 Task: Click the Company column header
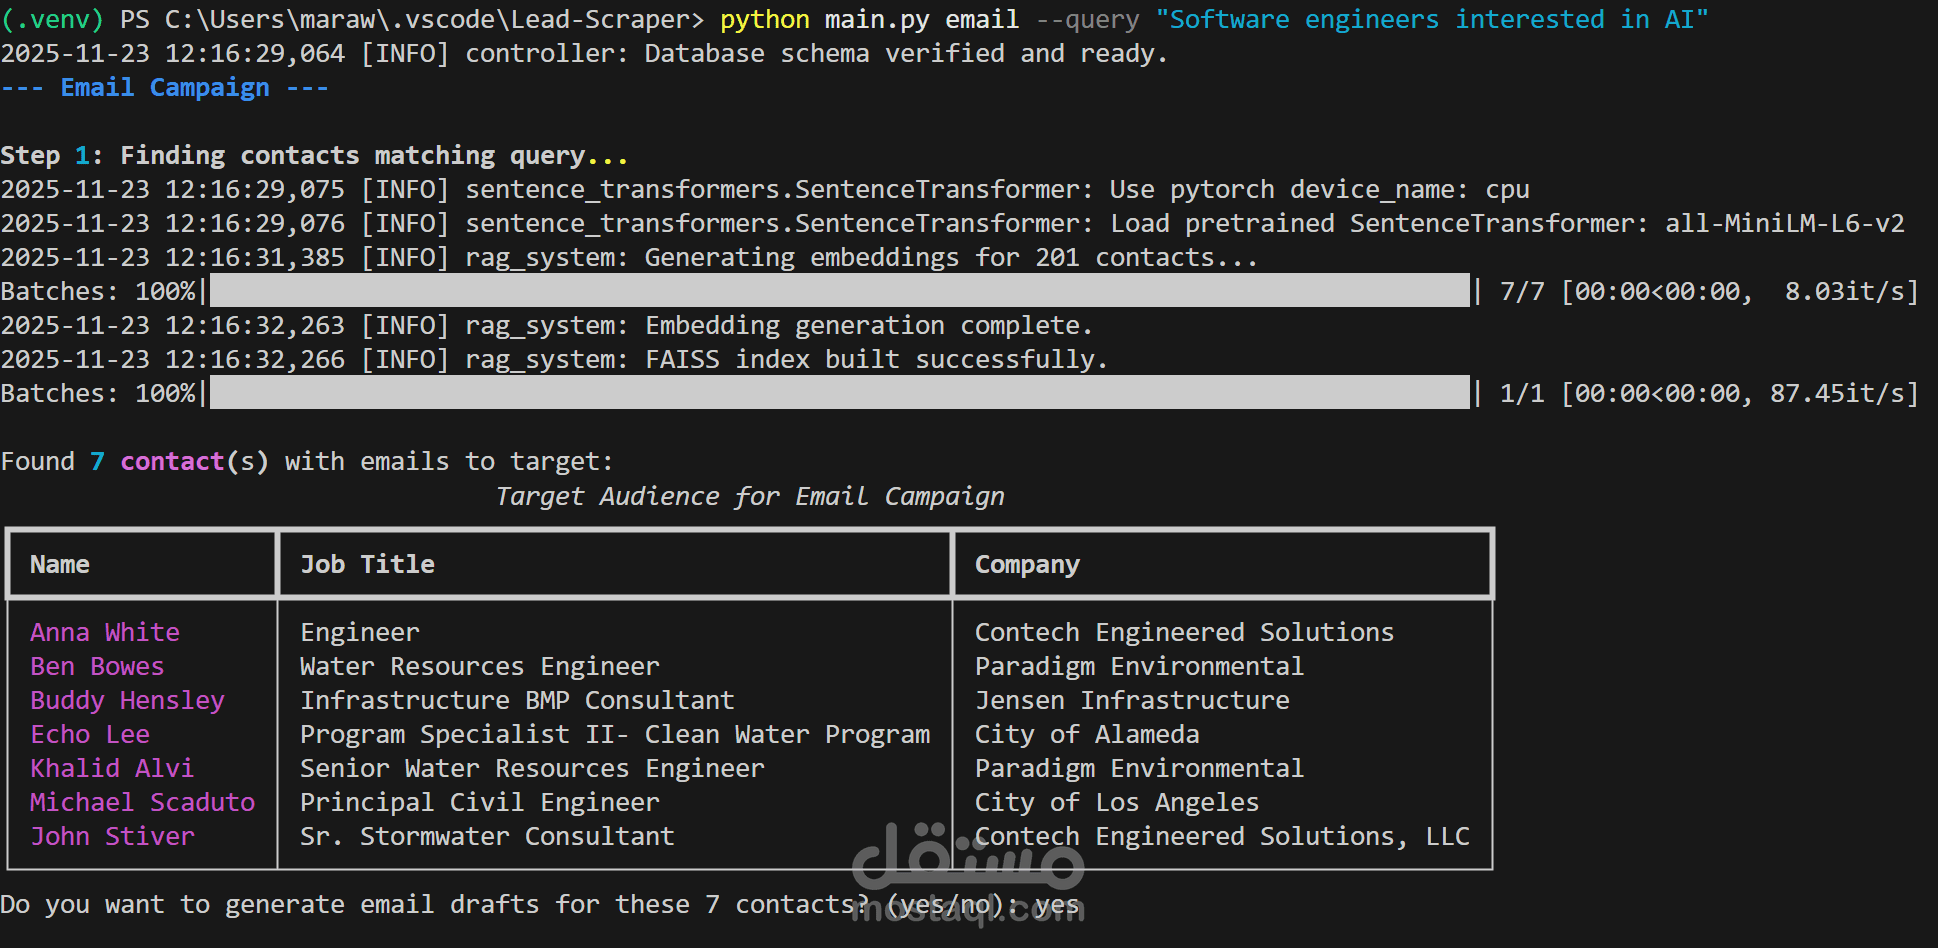(x=1027, y=564)
